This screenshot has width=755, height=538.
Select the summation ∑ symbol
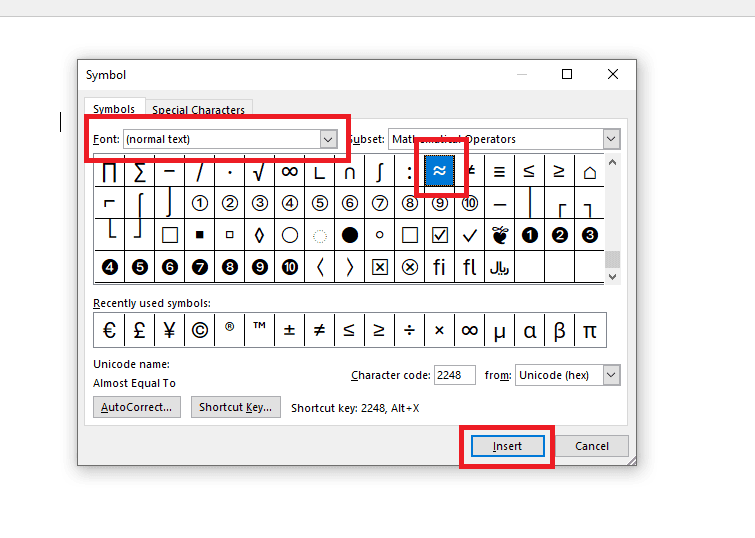[140, 171]
